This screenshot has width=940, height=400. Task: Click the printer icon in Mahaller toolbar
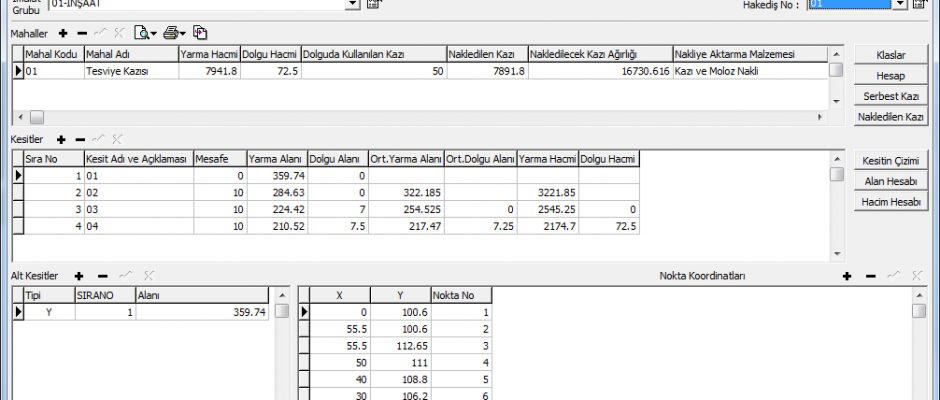tap(171, 33)
